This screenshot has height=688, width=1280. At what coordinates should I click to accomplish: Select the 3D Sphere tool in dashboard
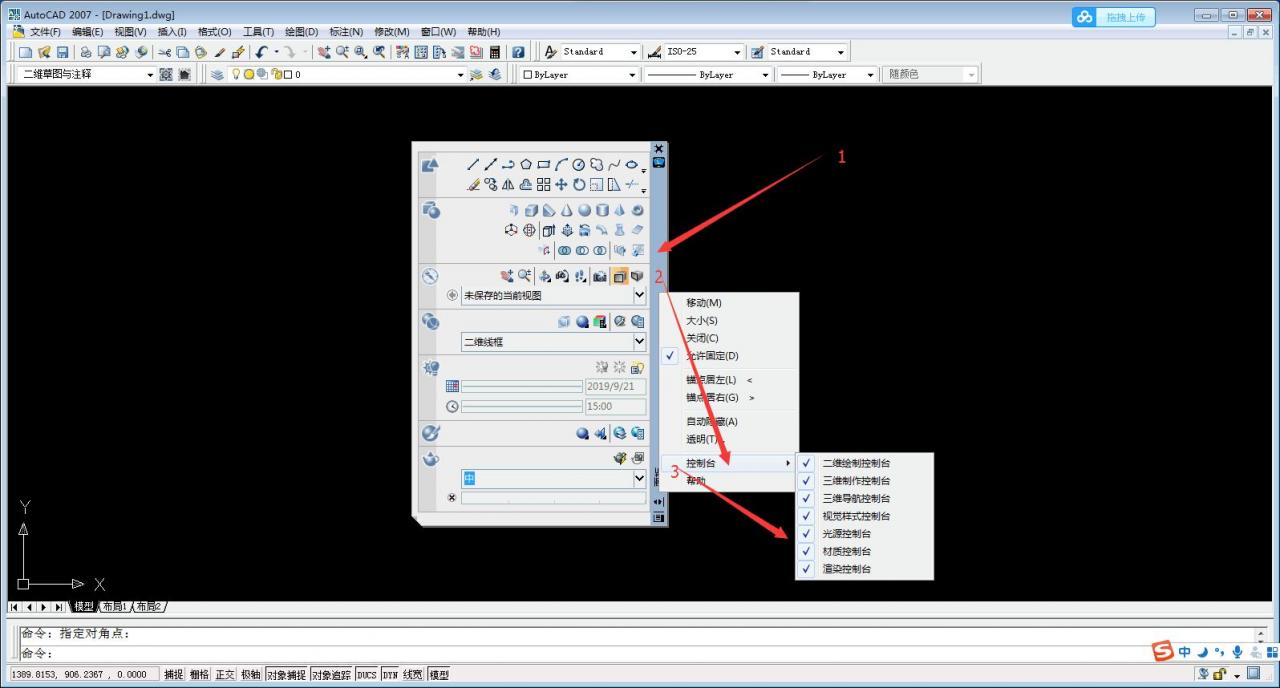(584, 210)
